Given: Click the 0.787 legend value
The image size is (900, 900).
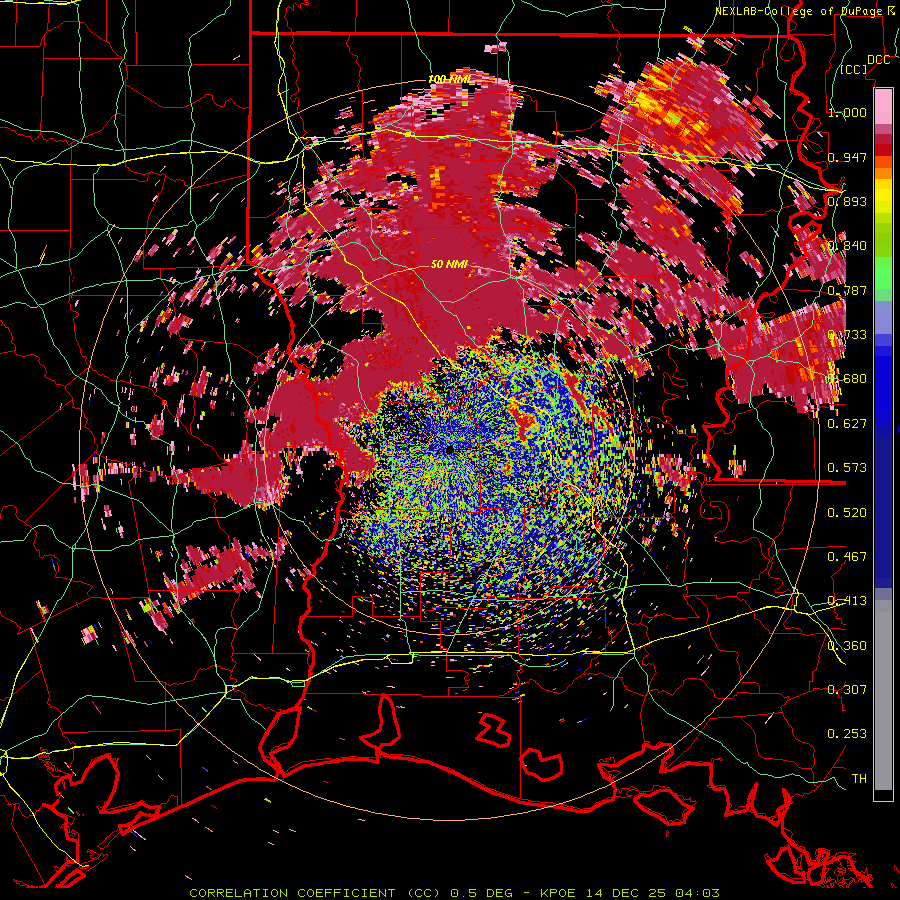Looking at the screenshot, I should click(x=847, y=290).
